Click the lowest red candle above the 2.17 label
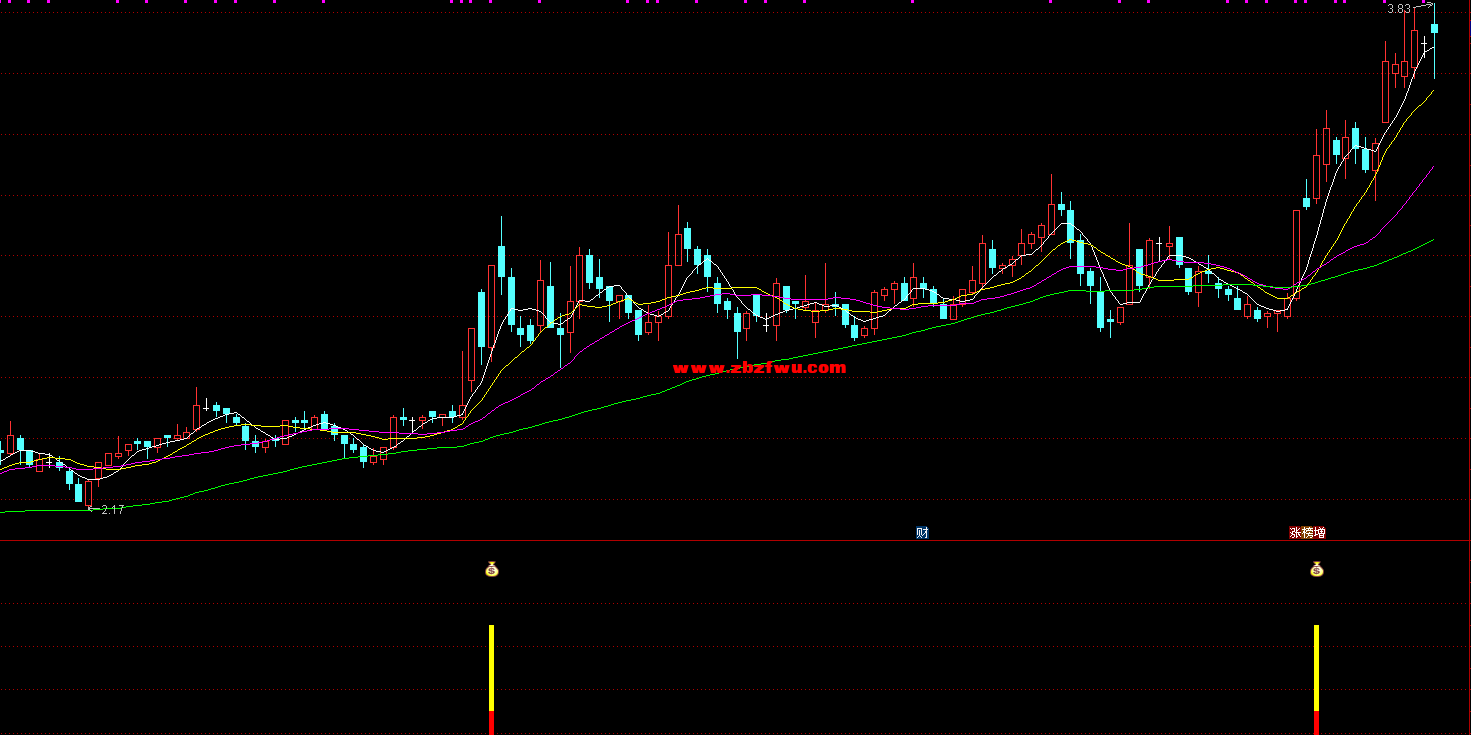Screen dimensions: 1471x735 click(89, 492)
